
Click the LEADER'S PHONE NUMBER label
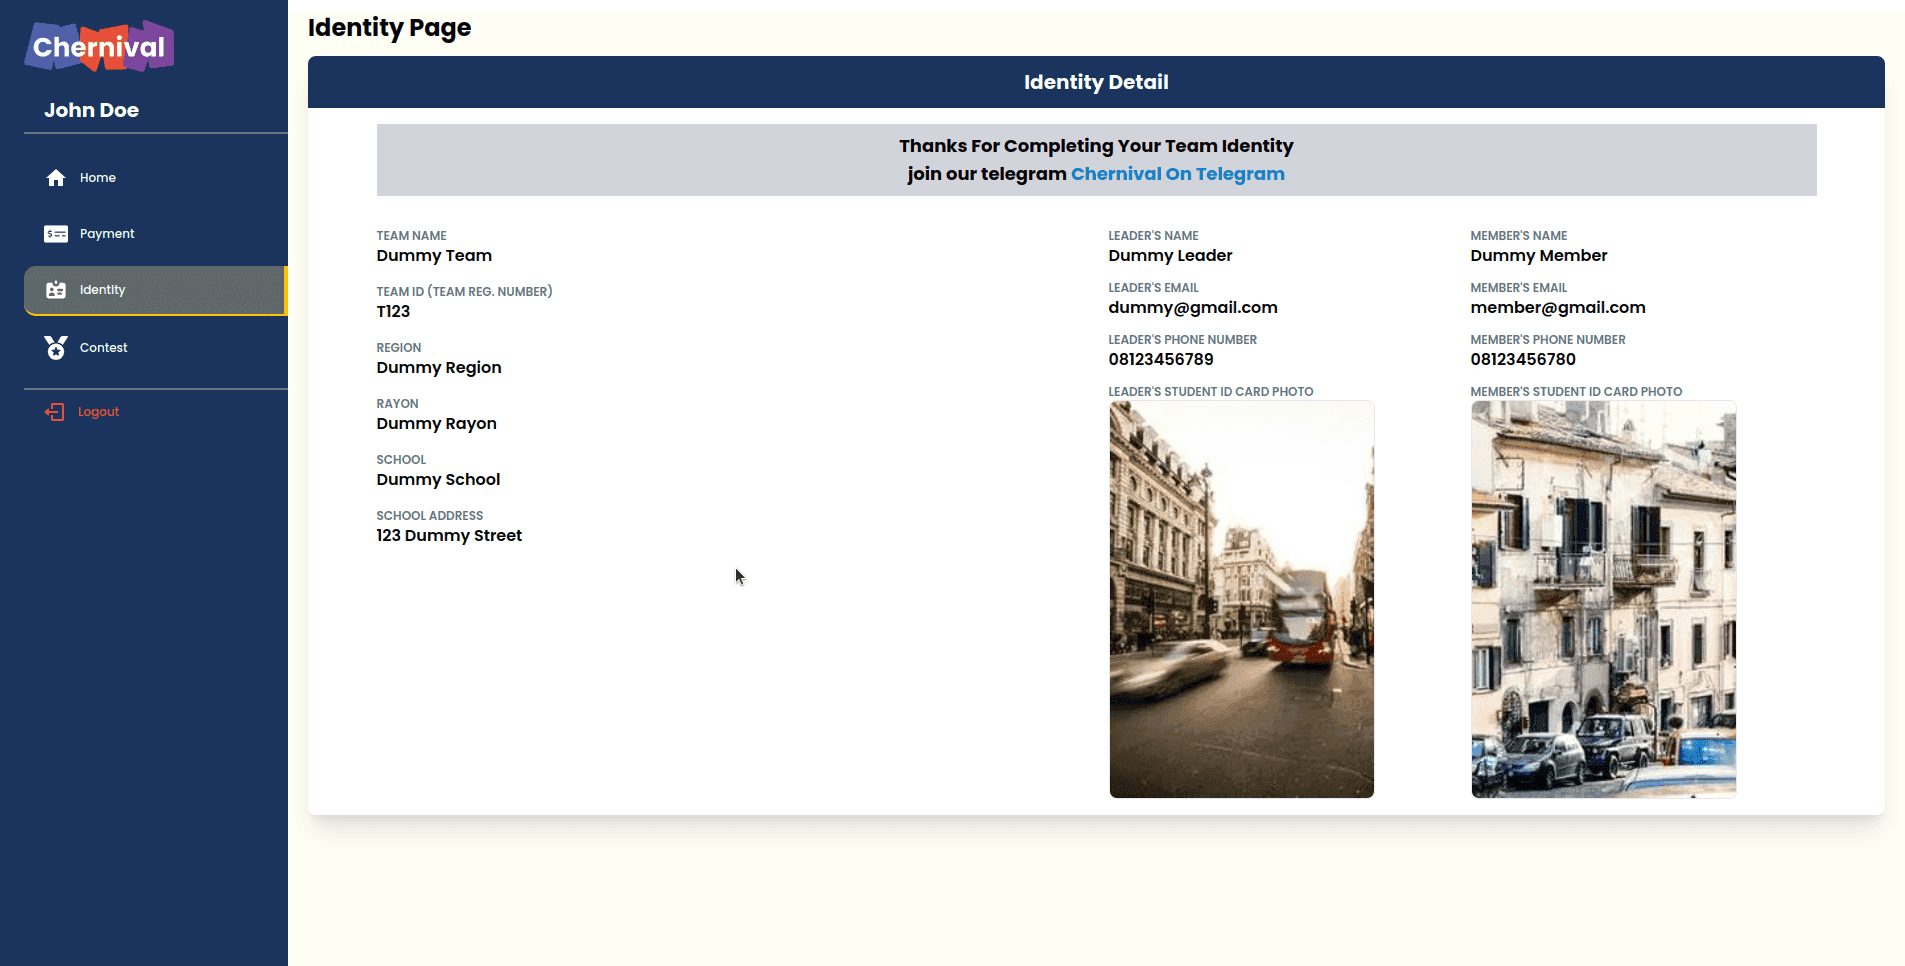tap(1182, 340)
